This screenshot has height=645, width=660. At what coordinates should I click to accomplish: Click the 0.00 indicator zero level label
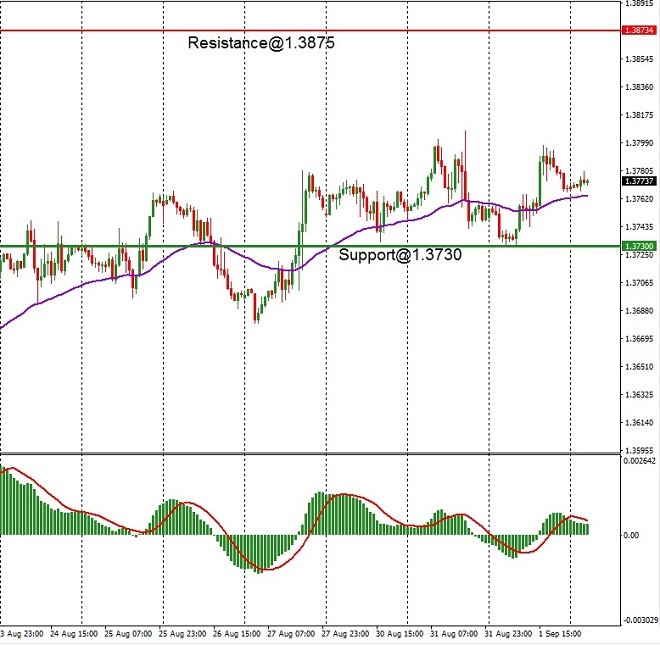(631, 535)
